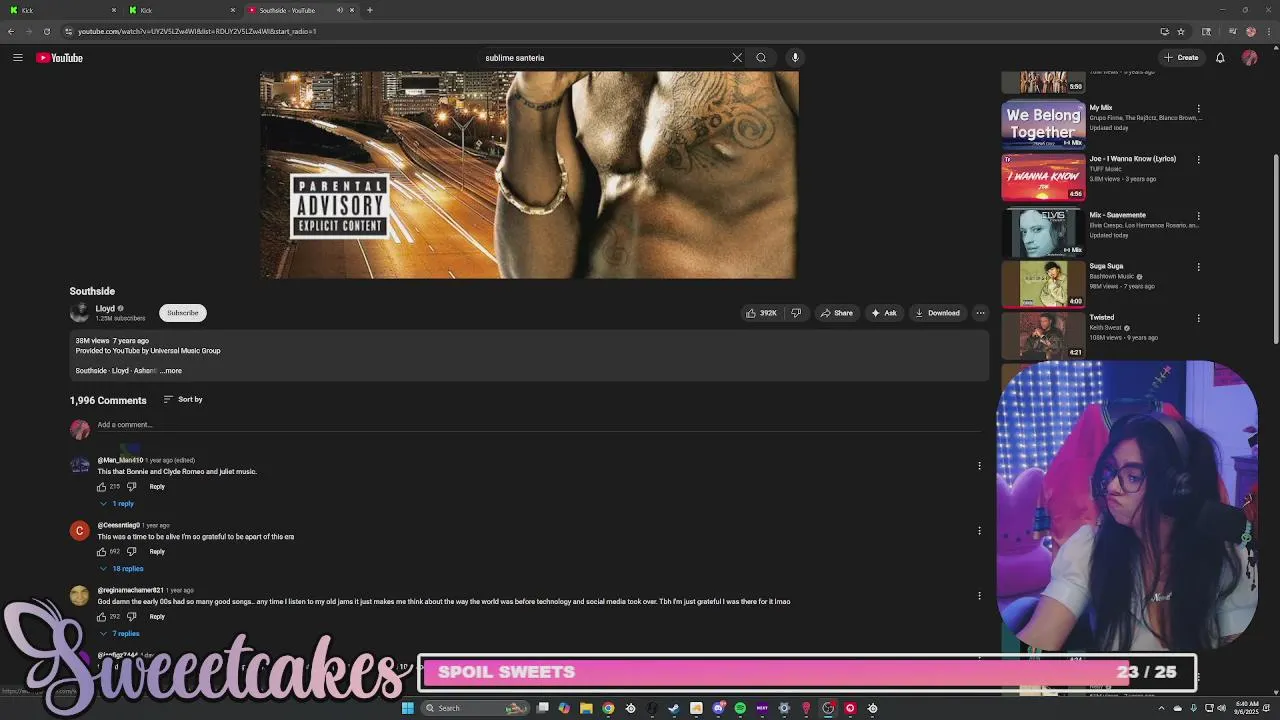Click the Ask button
Viewport: 1280px width, 720px height.
(x=884, y=313)
